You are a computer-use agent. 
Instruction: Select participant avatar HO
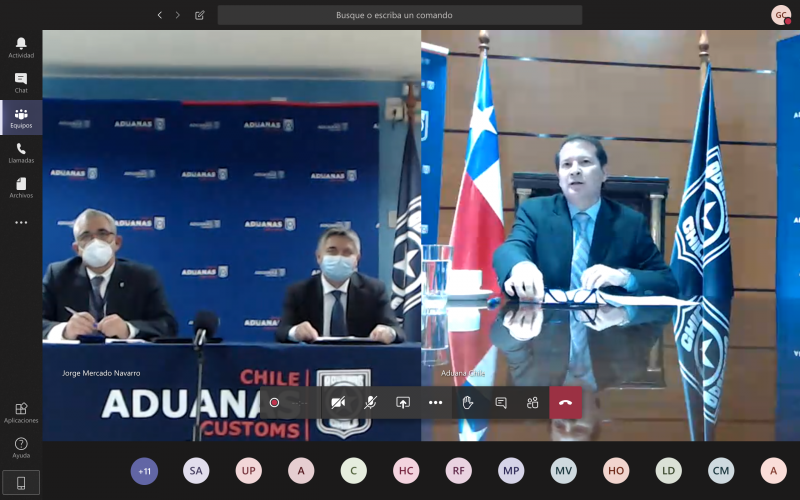(x=616, y=471)
